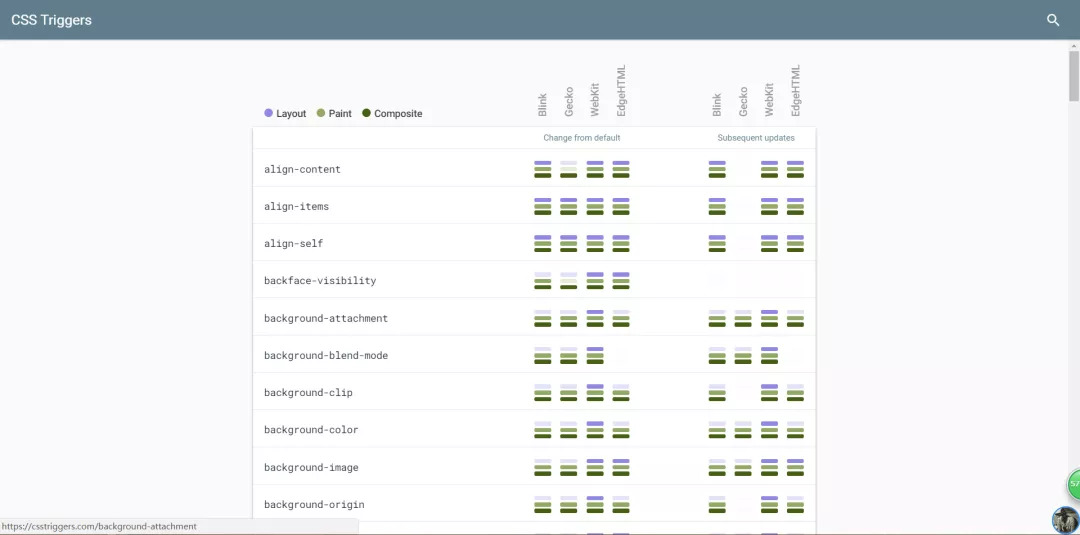Click the dark green Composite legend dot
Viewport: 1080px width, 535px height.
(366, 113)
